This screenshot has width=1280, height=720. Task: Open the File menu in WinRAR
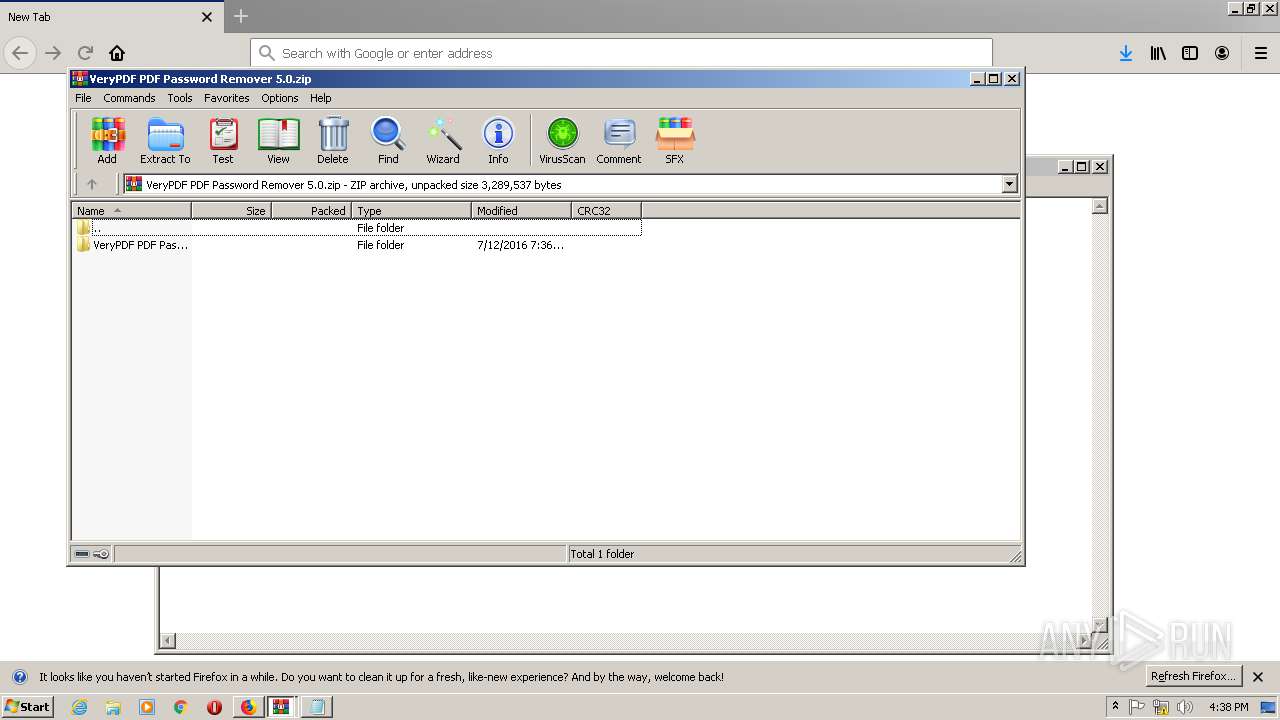tap(83, 98)
